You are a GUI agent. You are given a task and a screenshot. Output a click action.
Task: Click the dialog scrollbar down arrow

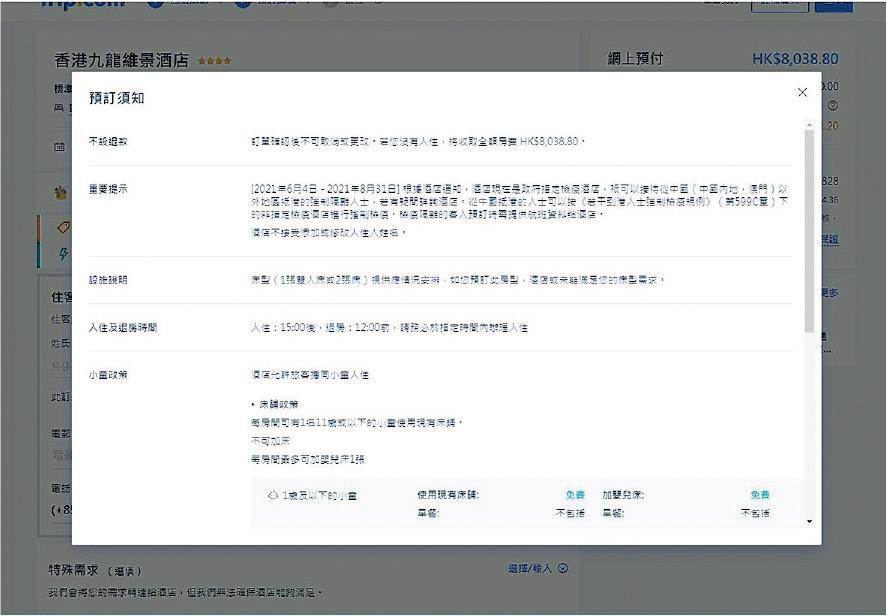[x=810, y=522]
